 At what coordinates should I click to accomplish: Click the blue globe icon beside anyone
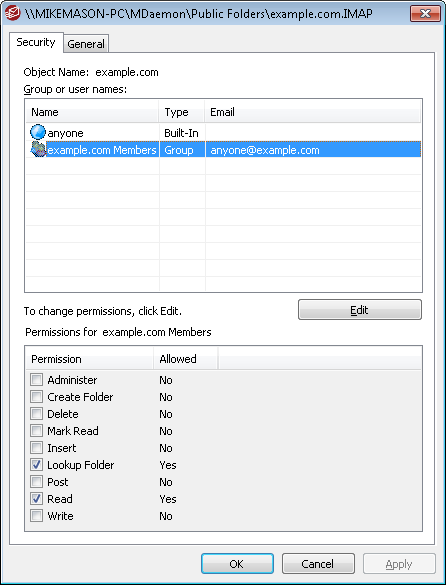37,132
